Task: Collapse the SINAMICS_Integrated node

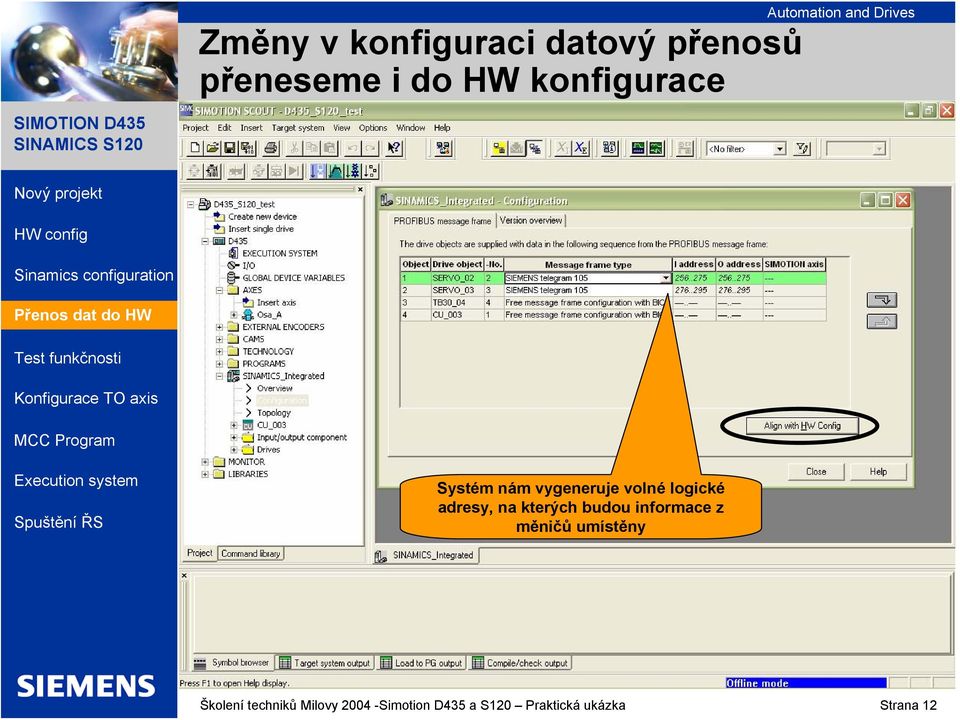Action: click(219, 376)
